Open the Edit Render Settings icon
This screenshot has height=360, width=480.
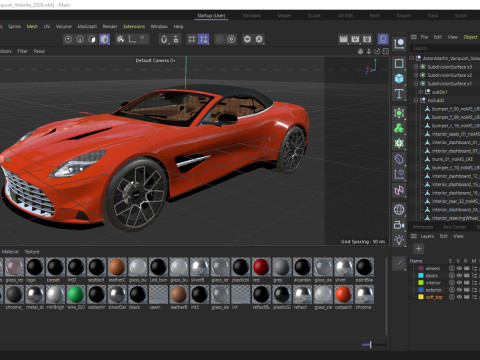tap(367, 39)
